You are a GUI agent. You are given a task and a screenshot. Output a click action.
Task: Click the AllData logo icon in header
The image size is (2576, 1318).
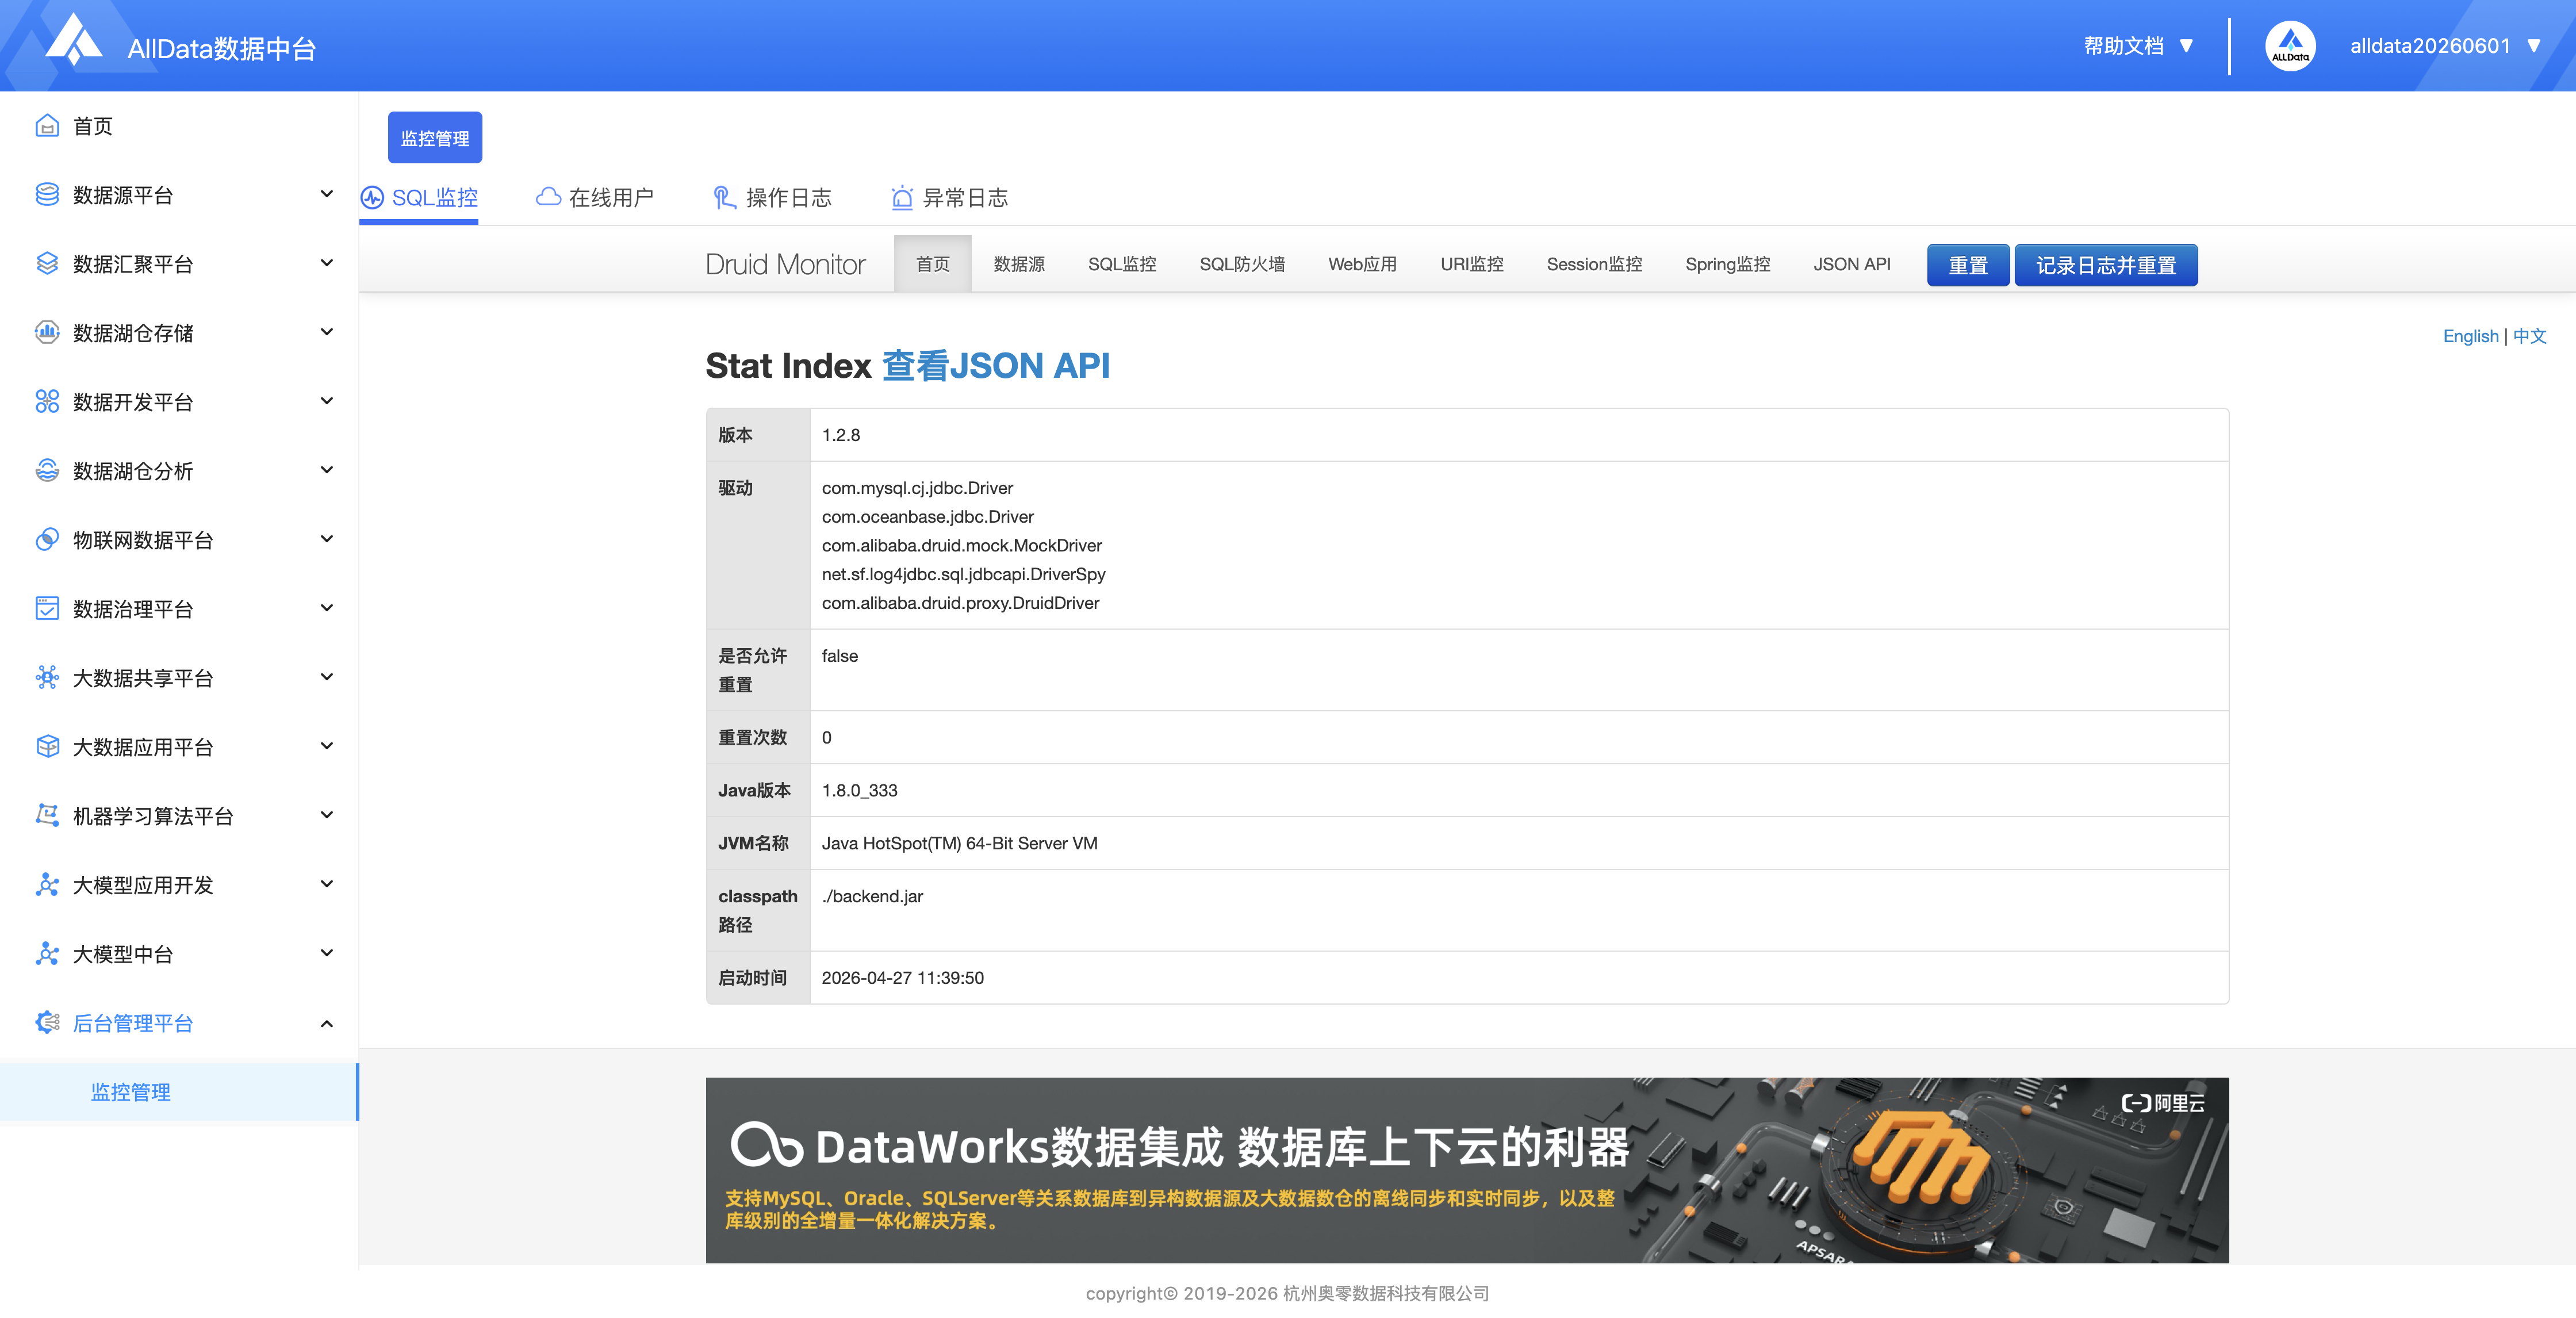pos(74,40)
